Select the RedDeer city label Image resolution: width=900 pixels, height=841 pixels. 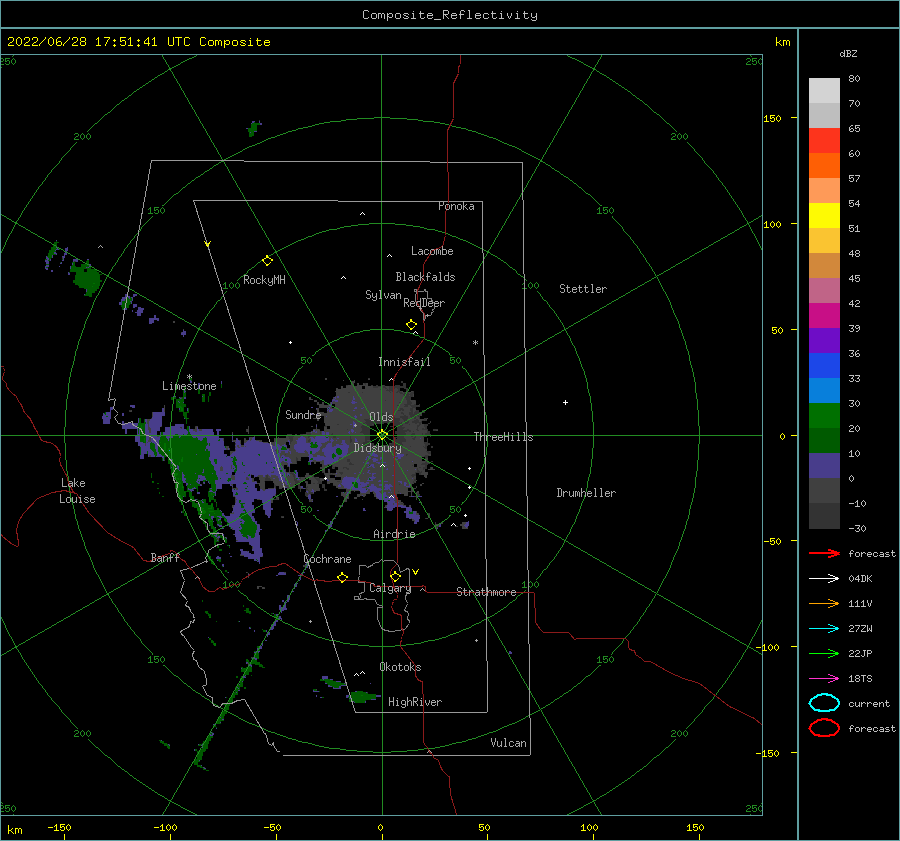424,303
